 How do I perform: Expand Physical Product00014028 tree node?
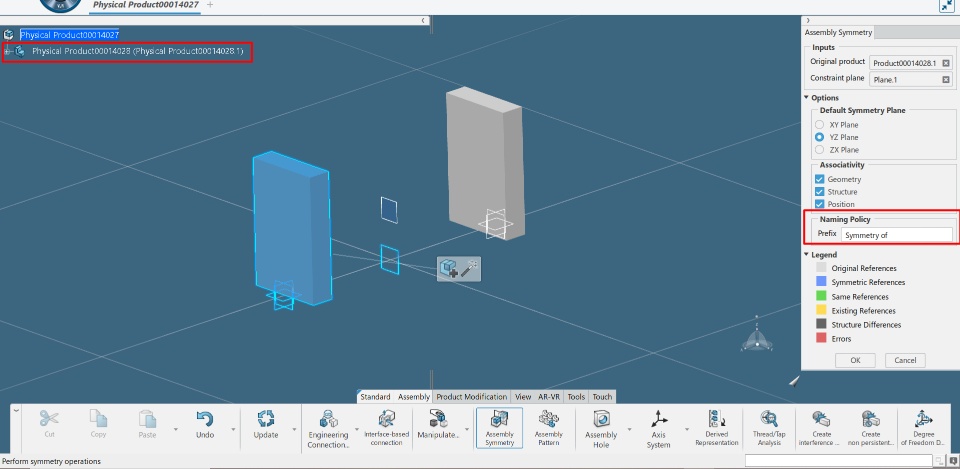click(x=7, y=51)
